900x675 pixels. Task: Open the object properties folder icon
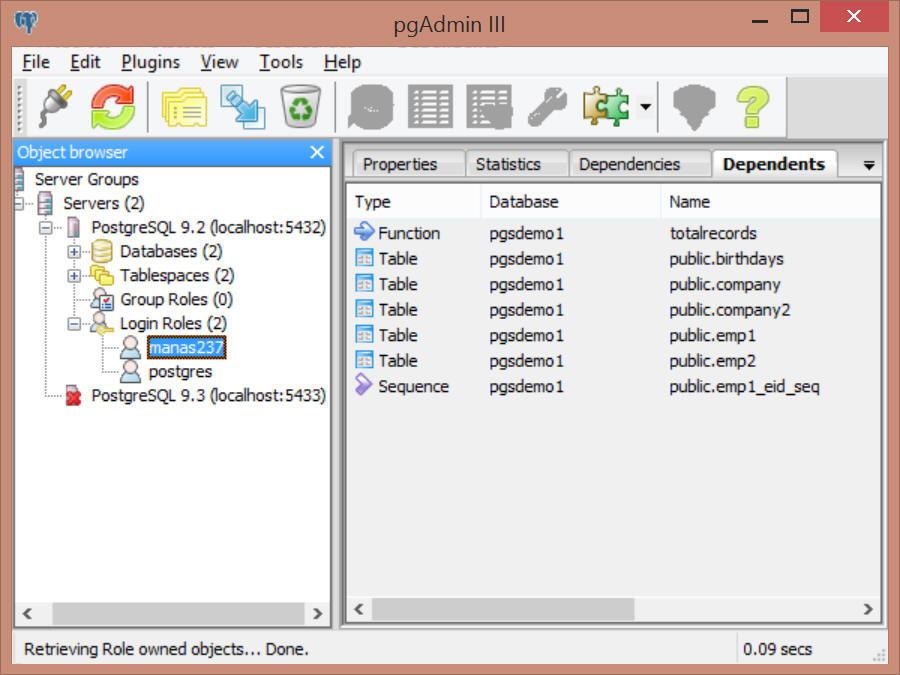[x=185, y=107]
